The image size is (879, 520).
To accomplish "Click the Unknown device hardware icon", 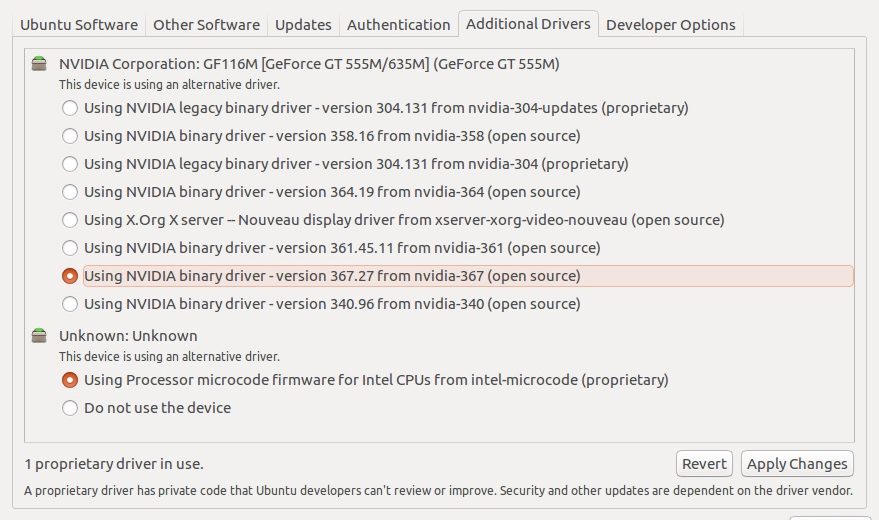I will [x=39, y=336].
